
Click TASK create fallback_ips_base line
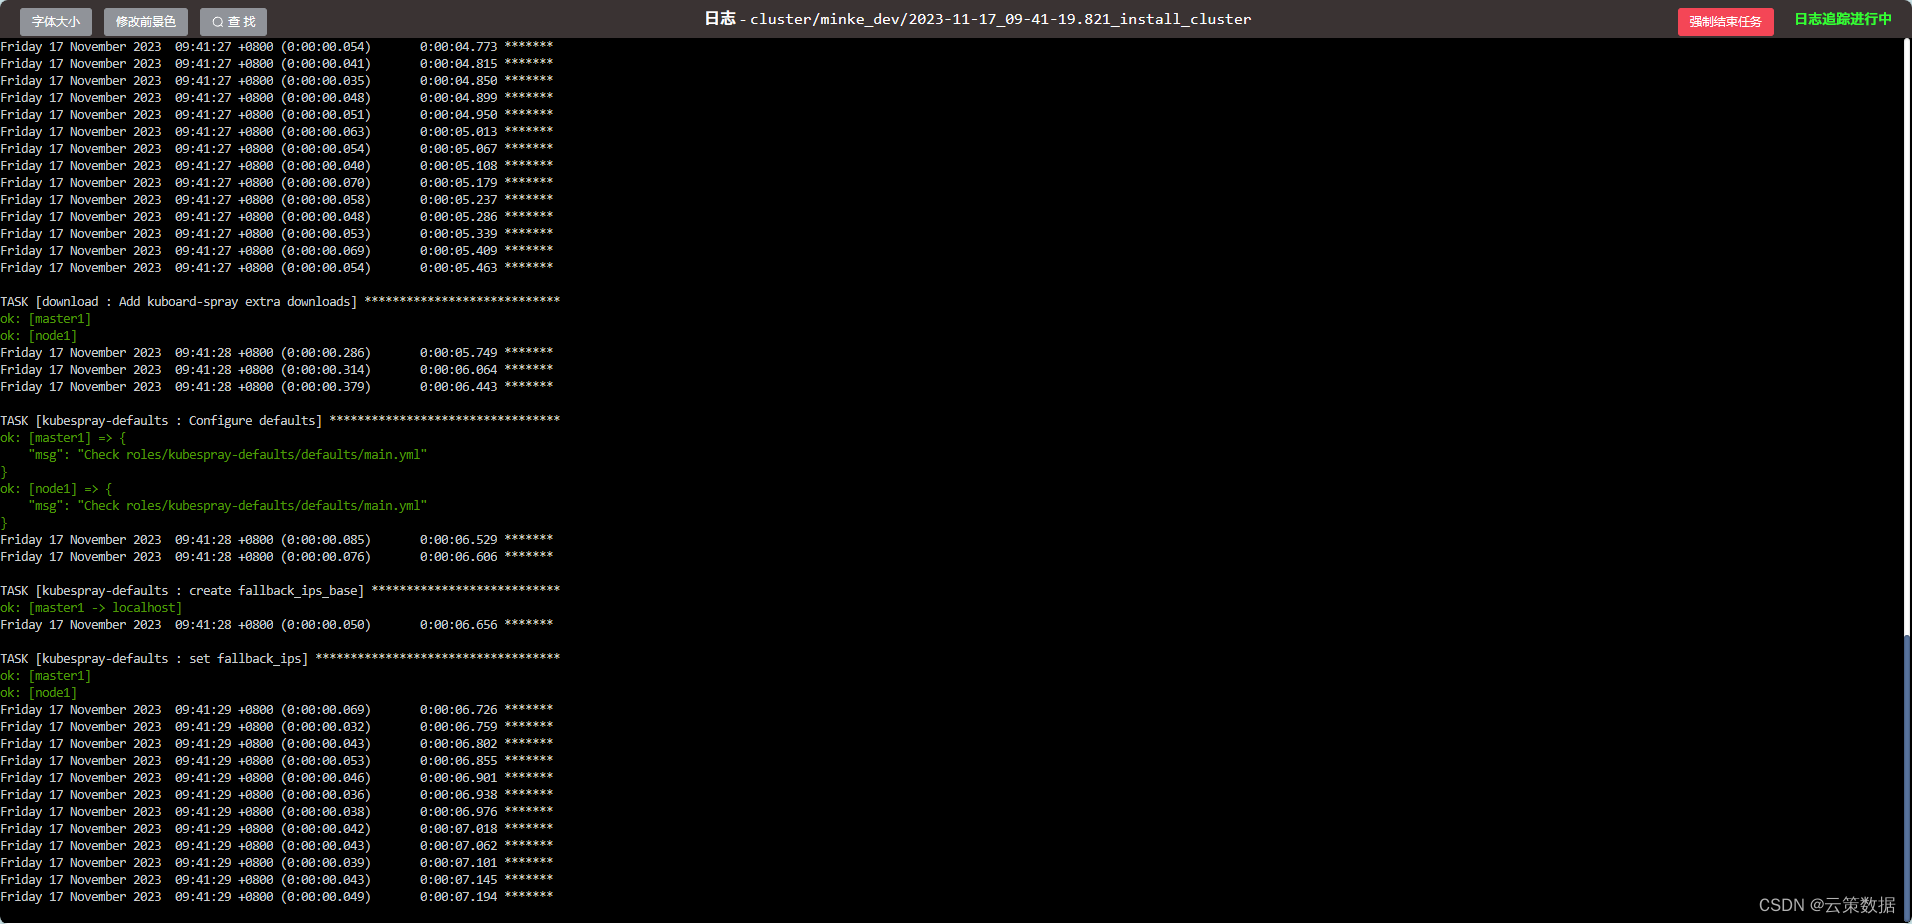pos(280,590)
